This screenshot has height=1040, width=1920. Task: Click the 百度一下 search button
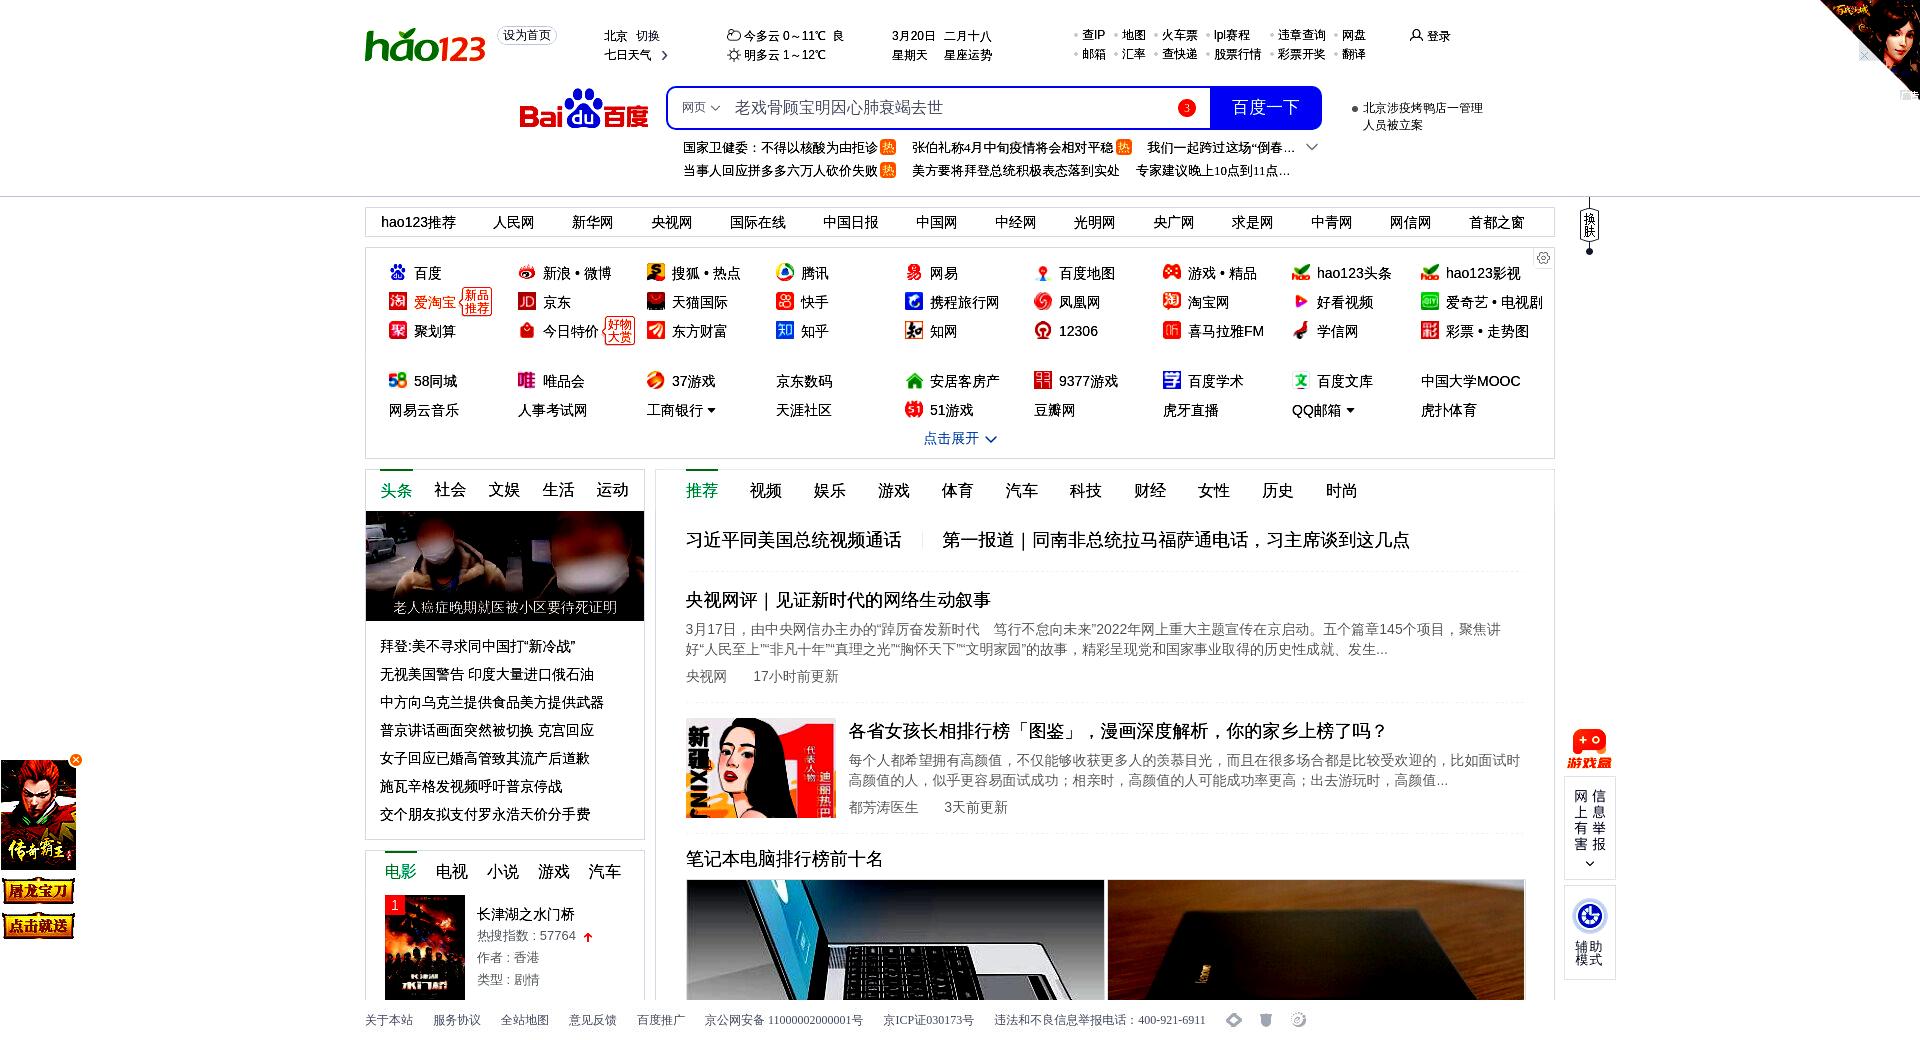pos(1266,108)
